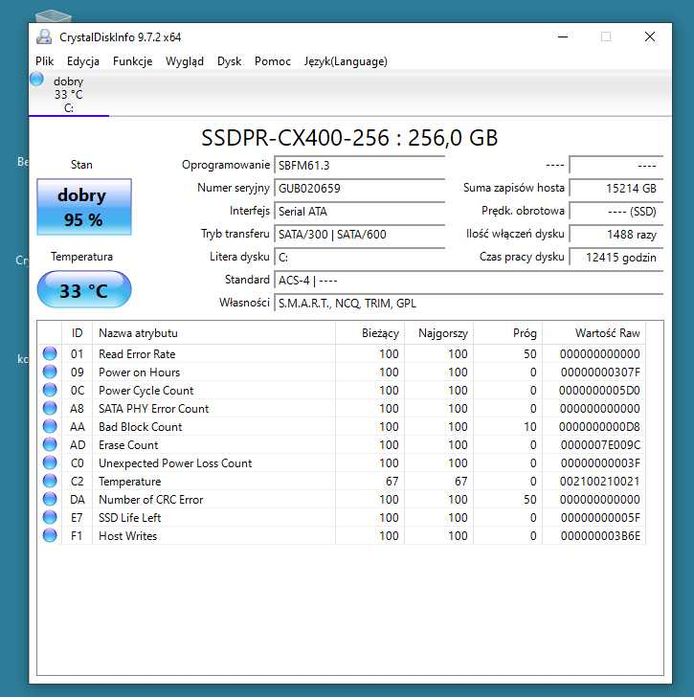Close the CrystalDiskInfo window
The height and width of the screenshot is (700, 694).
[650, 37]
